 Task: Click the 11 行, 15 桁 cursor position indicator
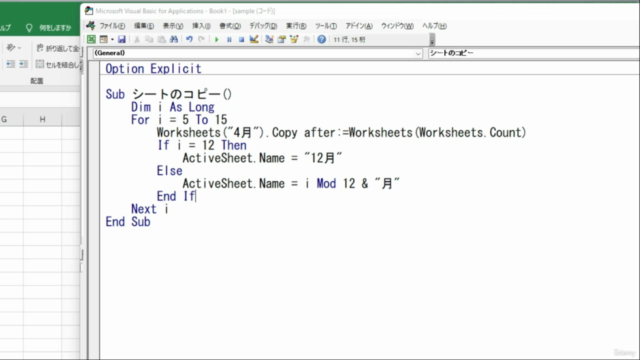(x=349, y=40)
